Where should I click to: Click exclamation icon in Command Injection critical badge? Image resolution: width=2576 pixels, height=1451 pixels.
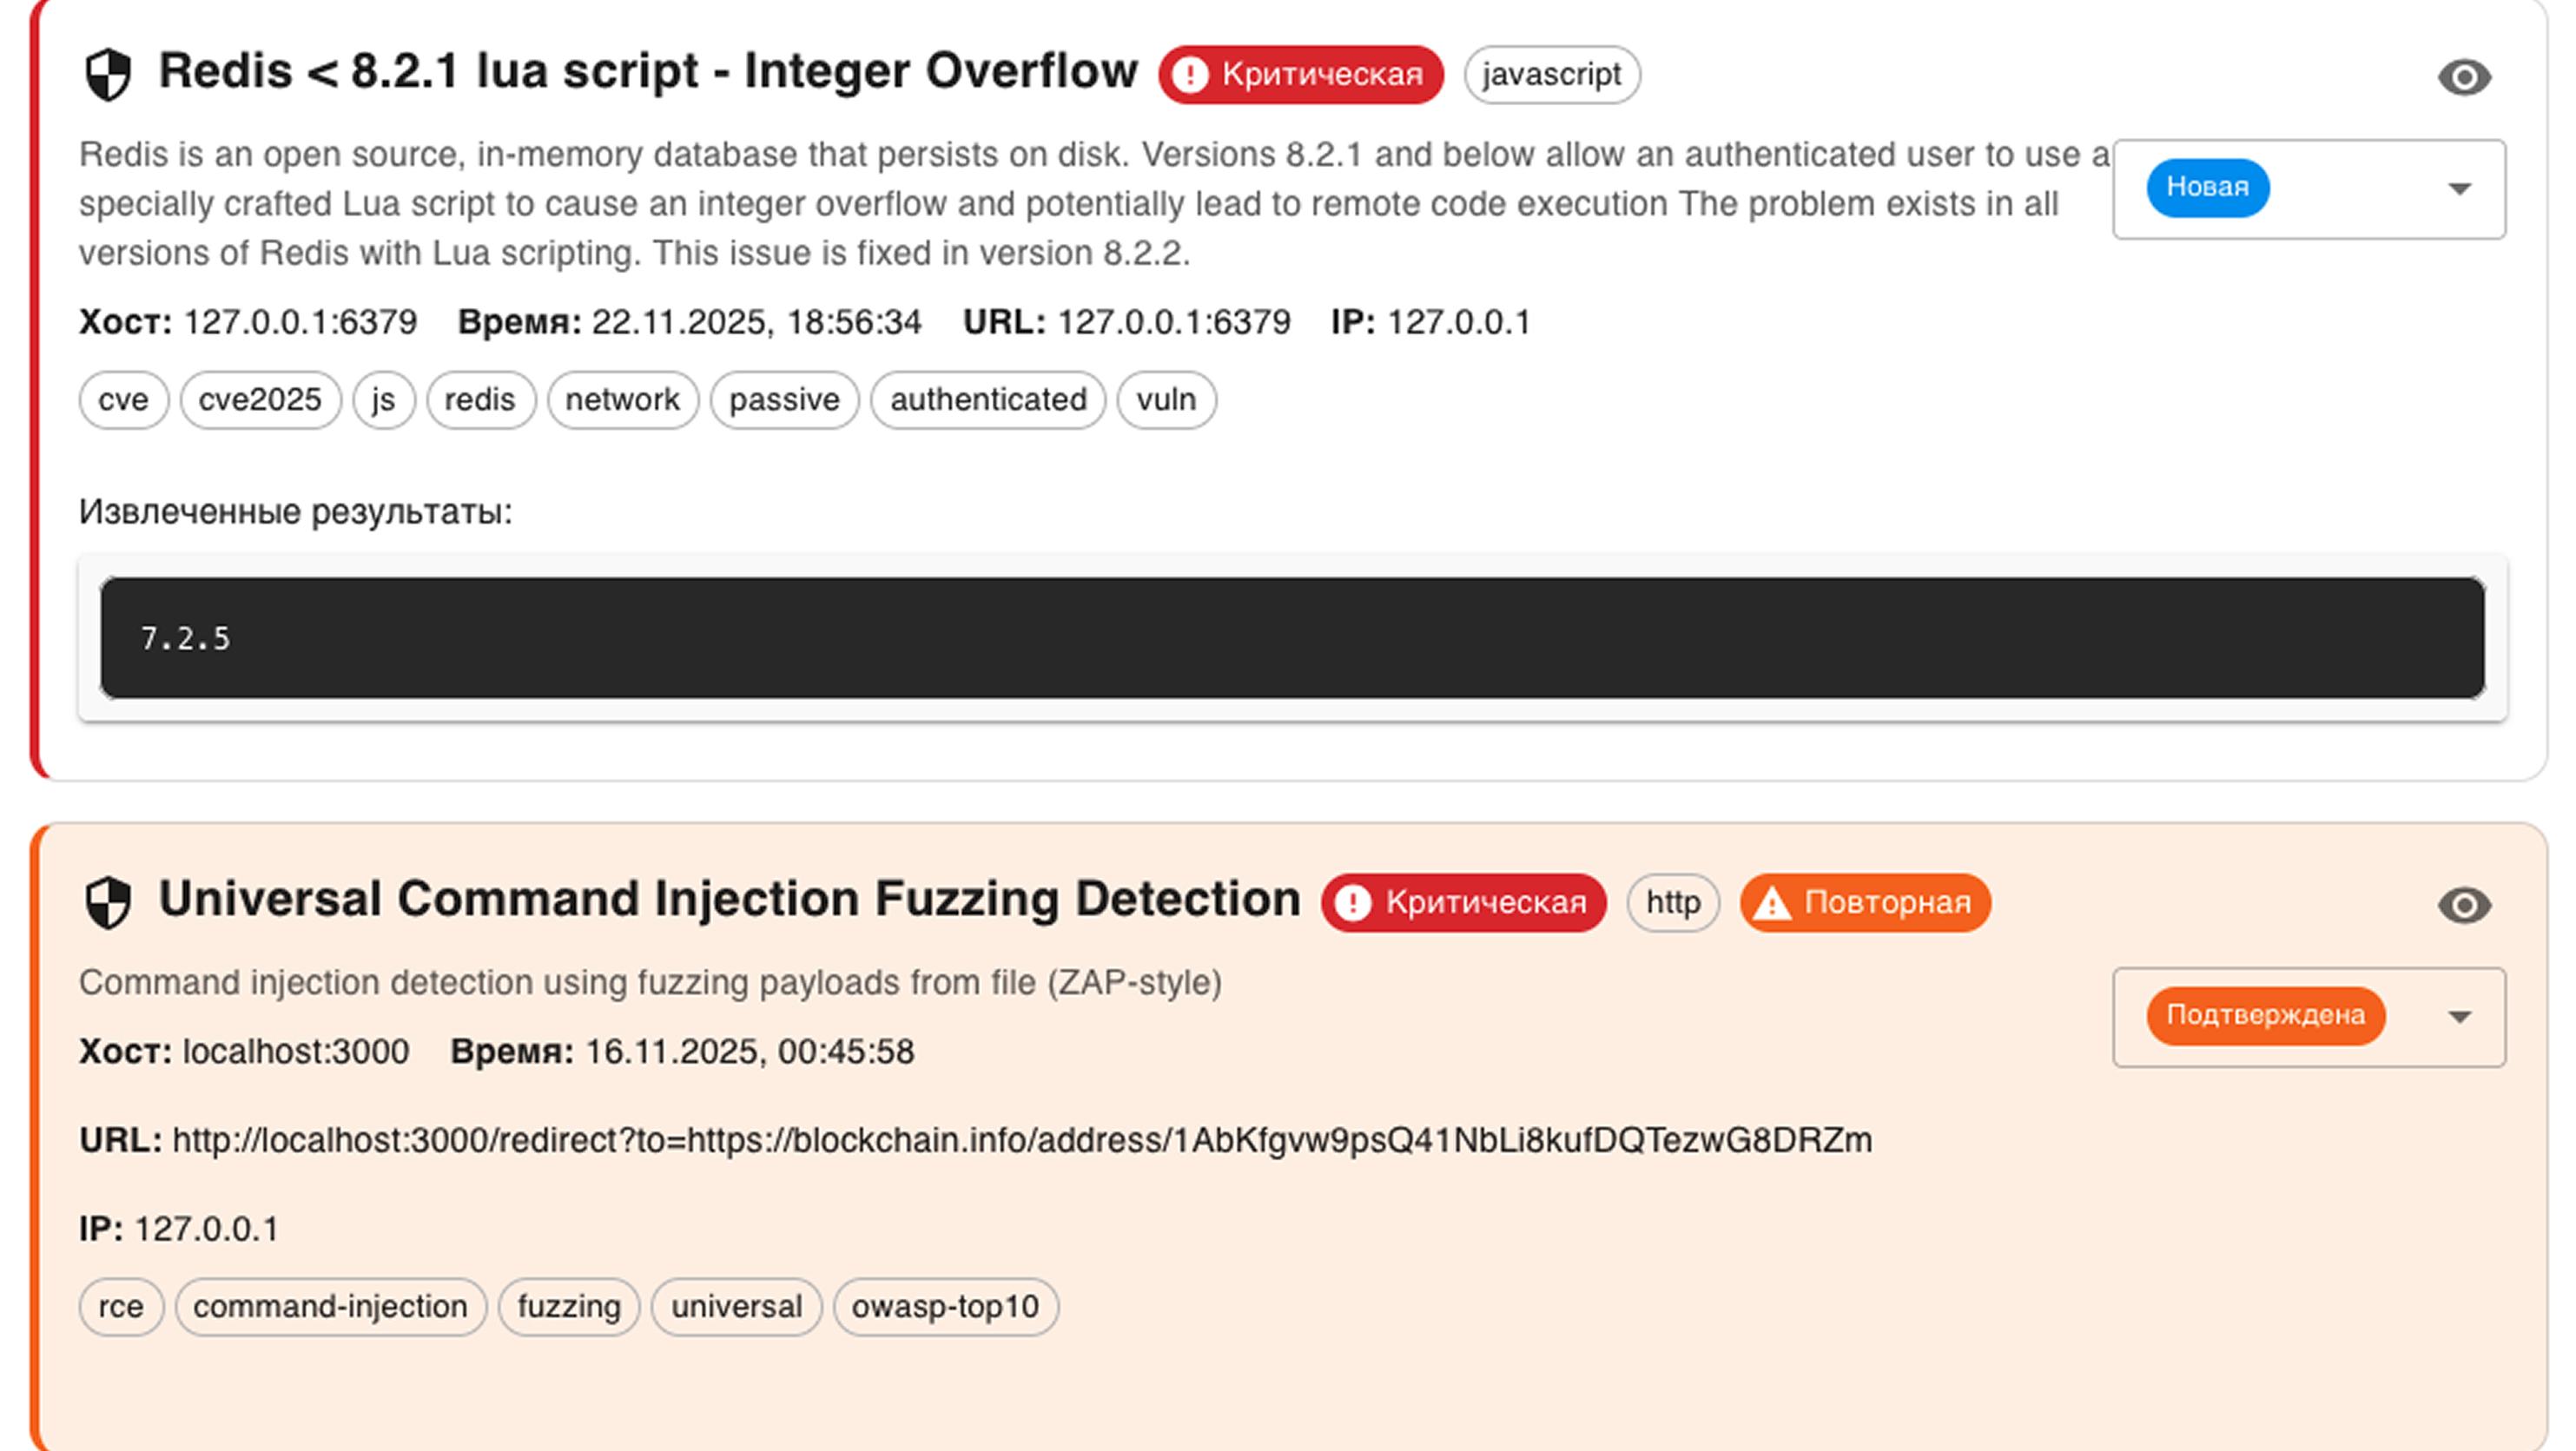tap(1353, 903)
